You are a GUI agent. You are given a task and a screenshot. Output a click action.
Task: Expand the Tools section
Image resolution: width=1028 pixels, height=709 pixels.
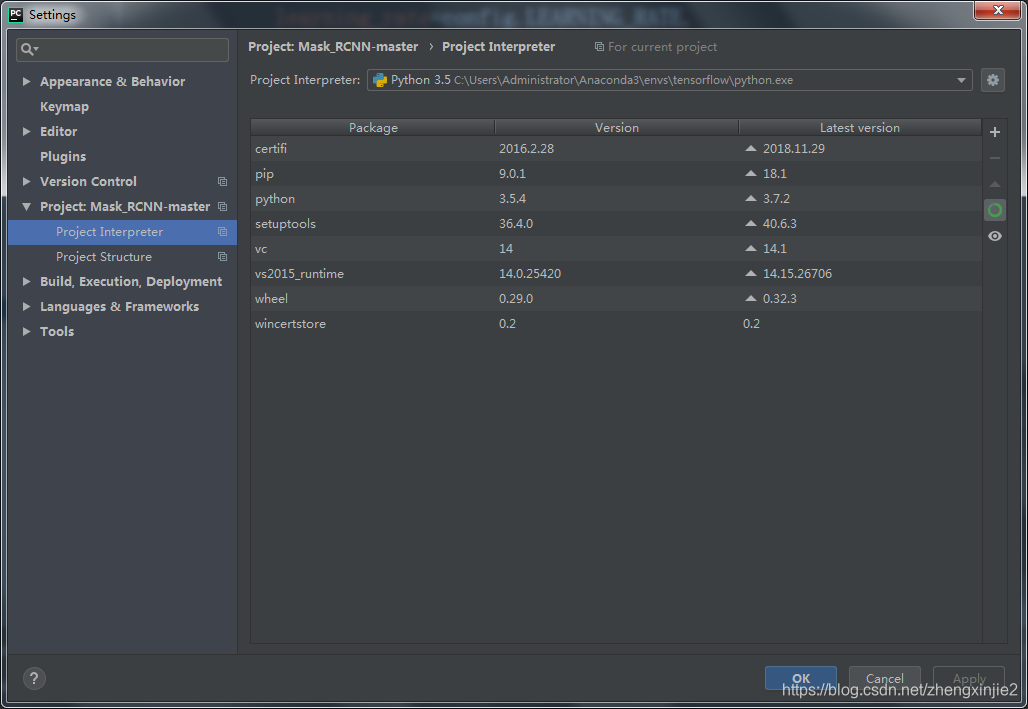(x=26, y=331)
